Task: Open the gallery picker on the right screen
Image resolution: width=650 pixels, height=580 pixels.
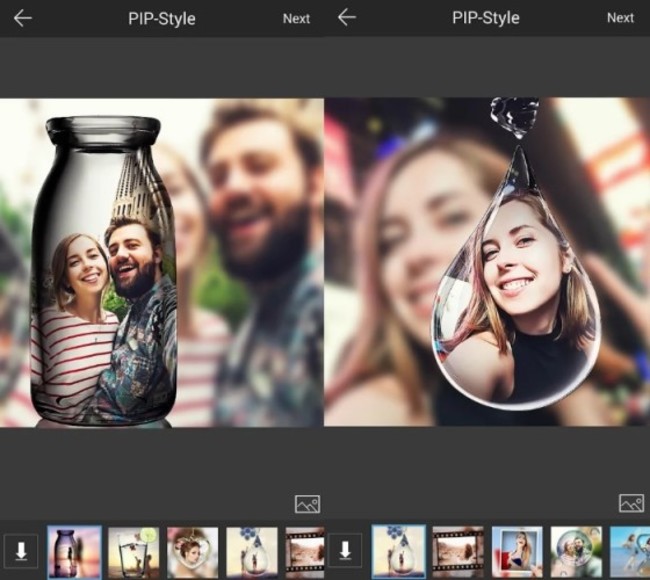Action: 631,503
